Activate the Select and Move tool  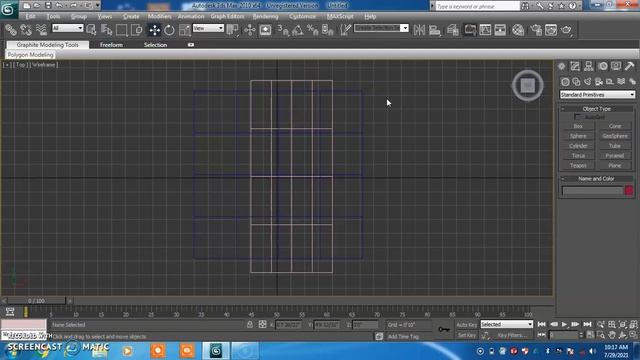click(x=154, y=30)
